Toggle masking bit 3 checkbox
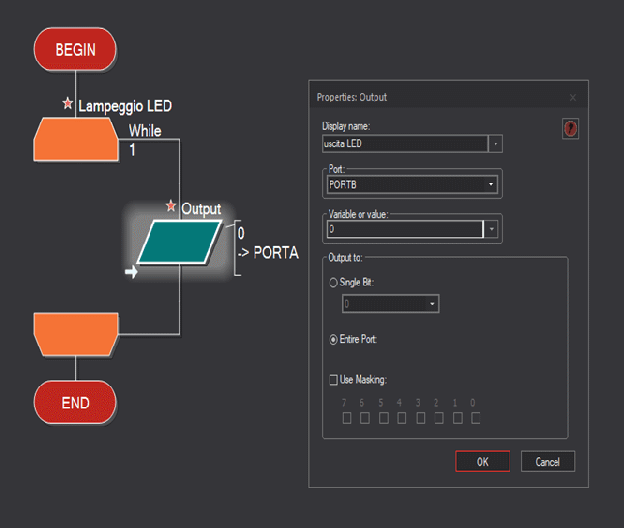The height and width of the screenshot is (528, 630). [420, 418]
